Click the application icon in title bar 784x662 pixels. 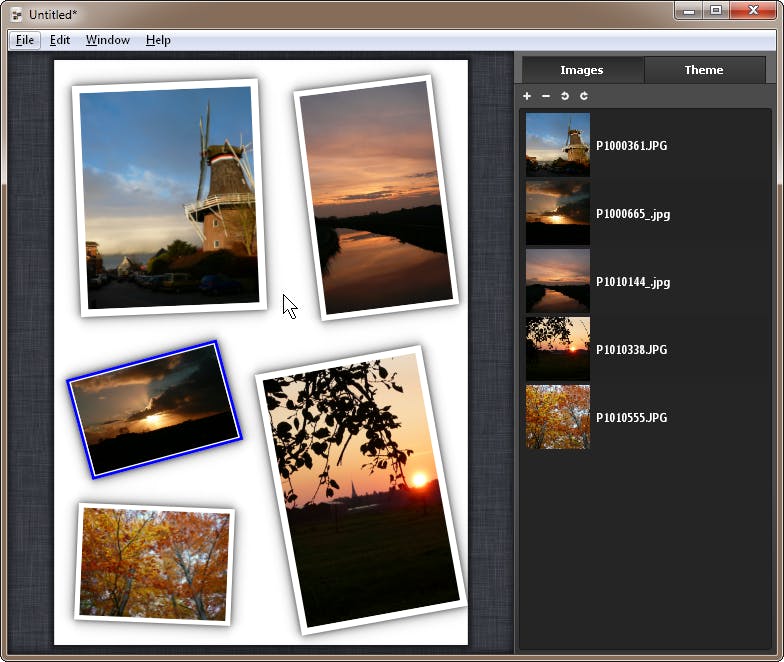pos(16,14)
